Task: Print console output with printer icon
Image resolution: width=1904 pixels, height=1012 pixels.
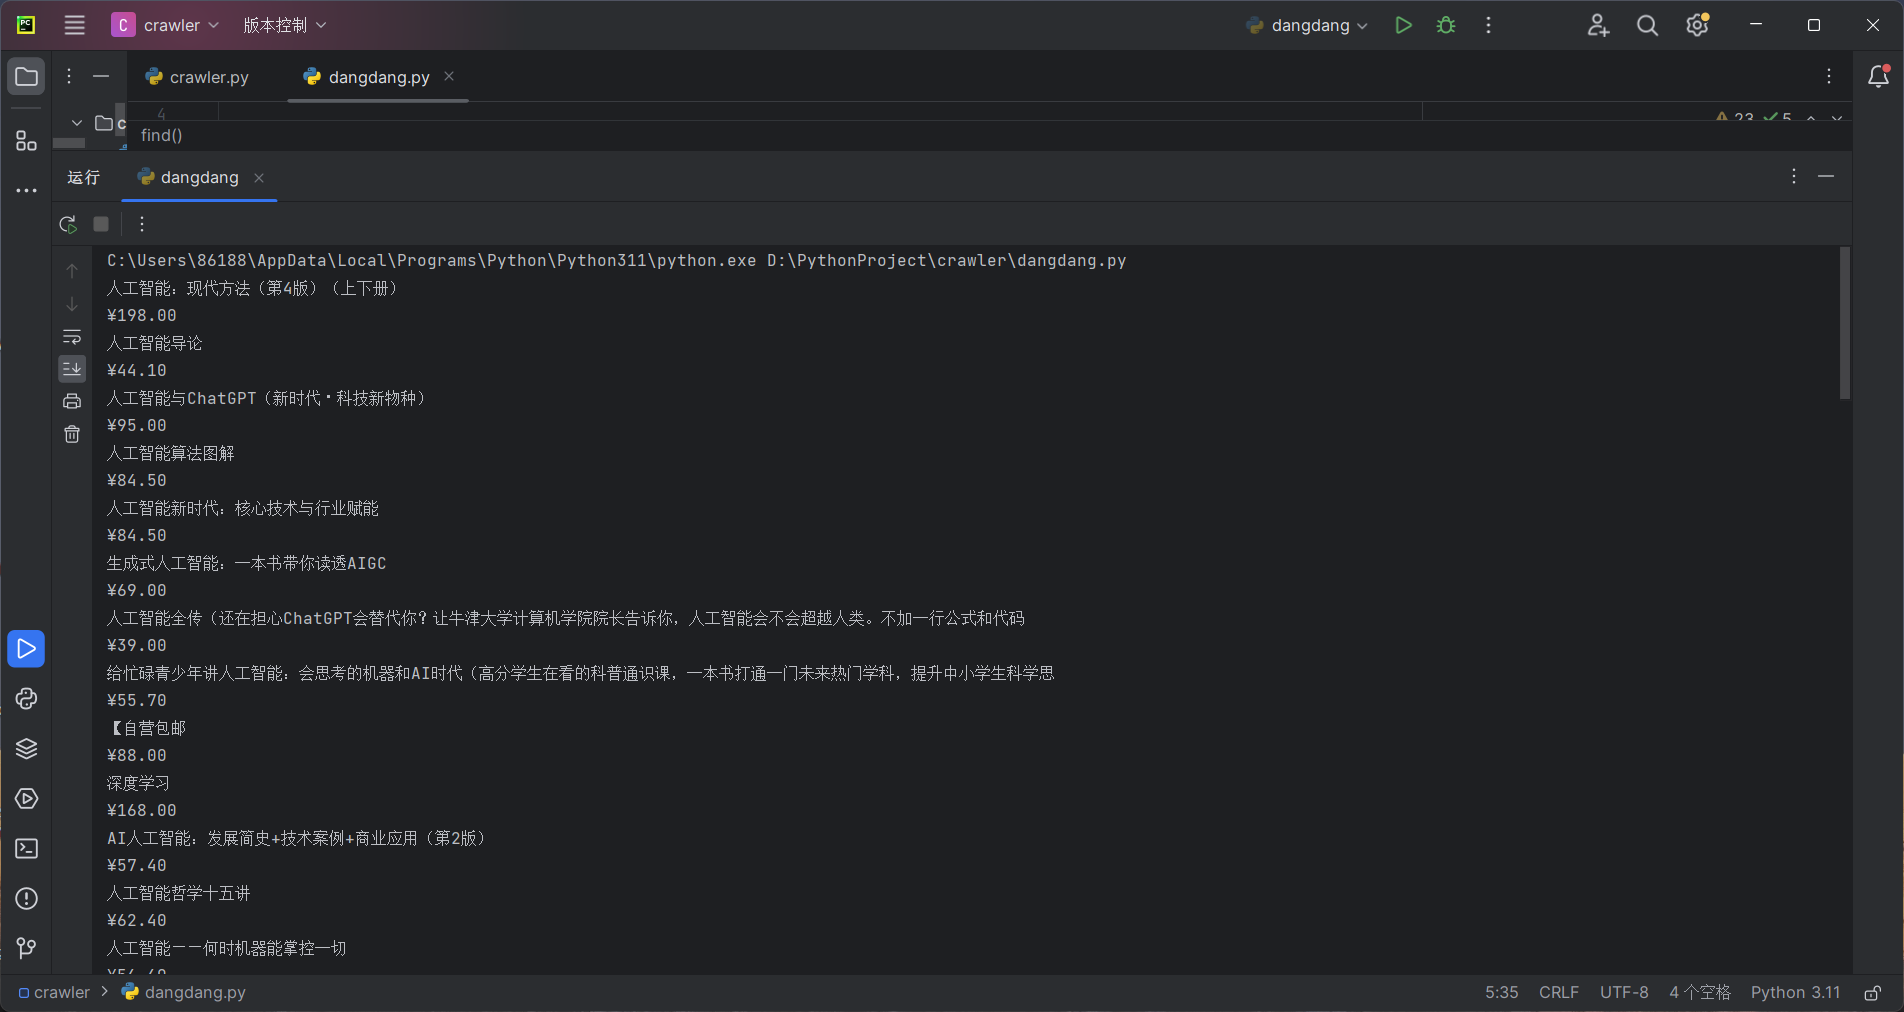Action: click(72, 401)
